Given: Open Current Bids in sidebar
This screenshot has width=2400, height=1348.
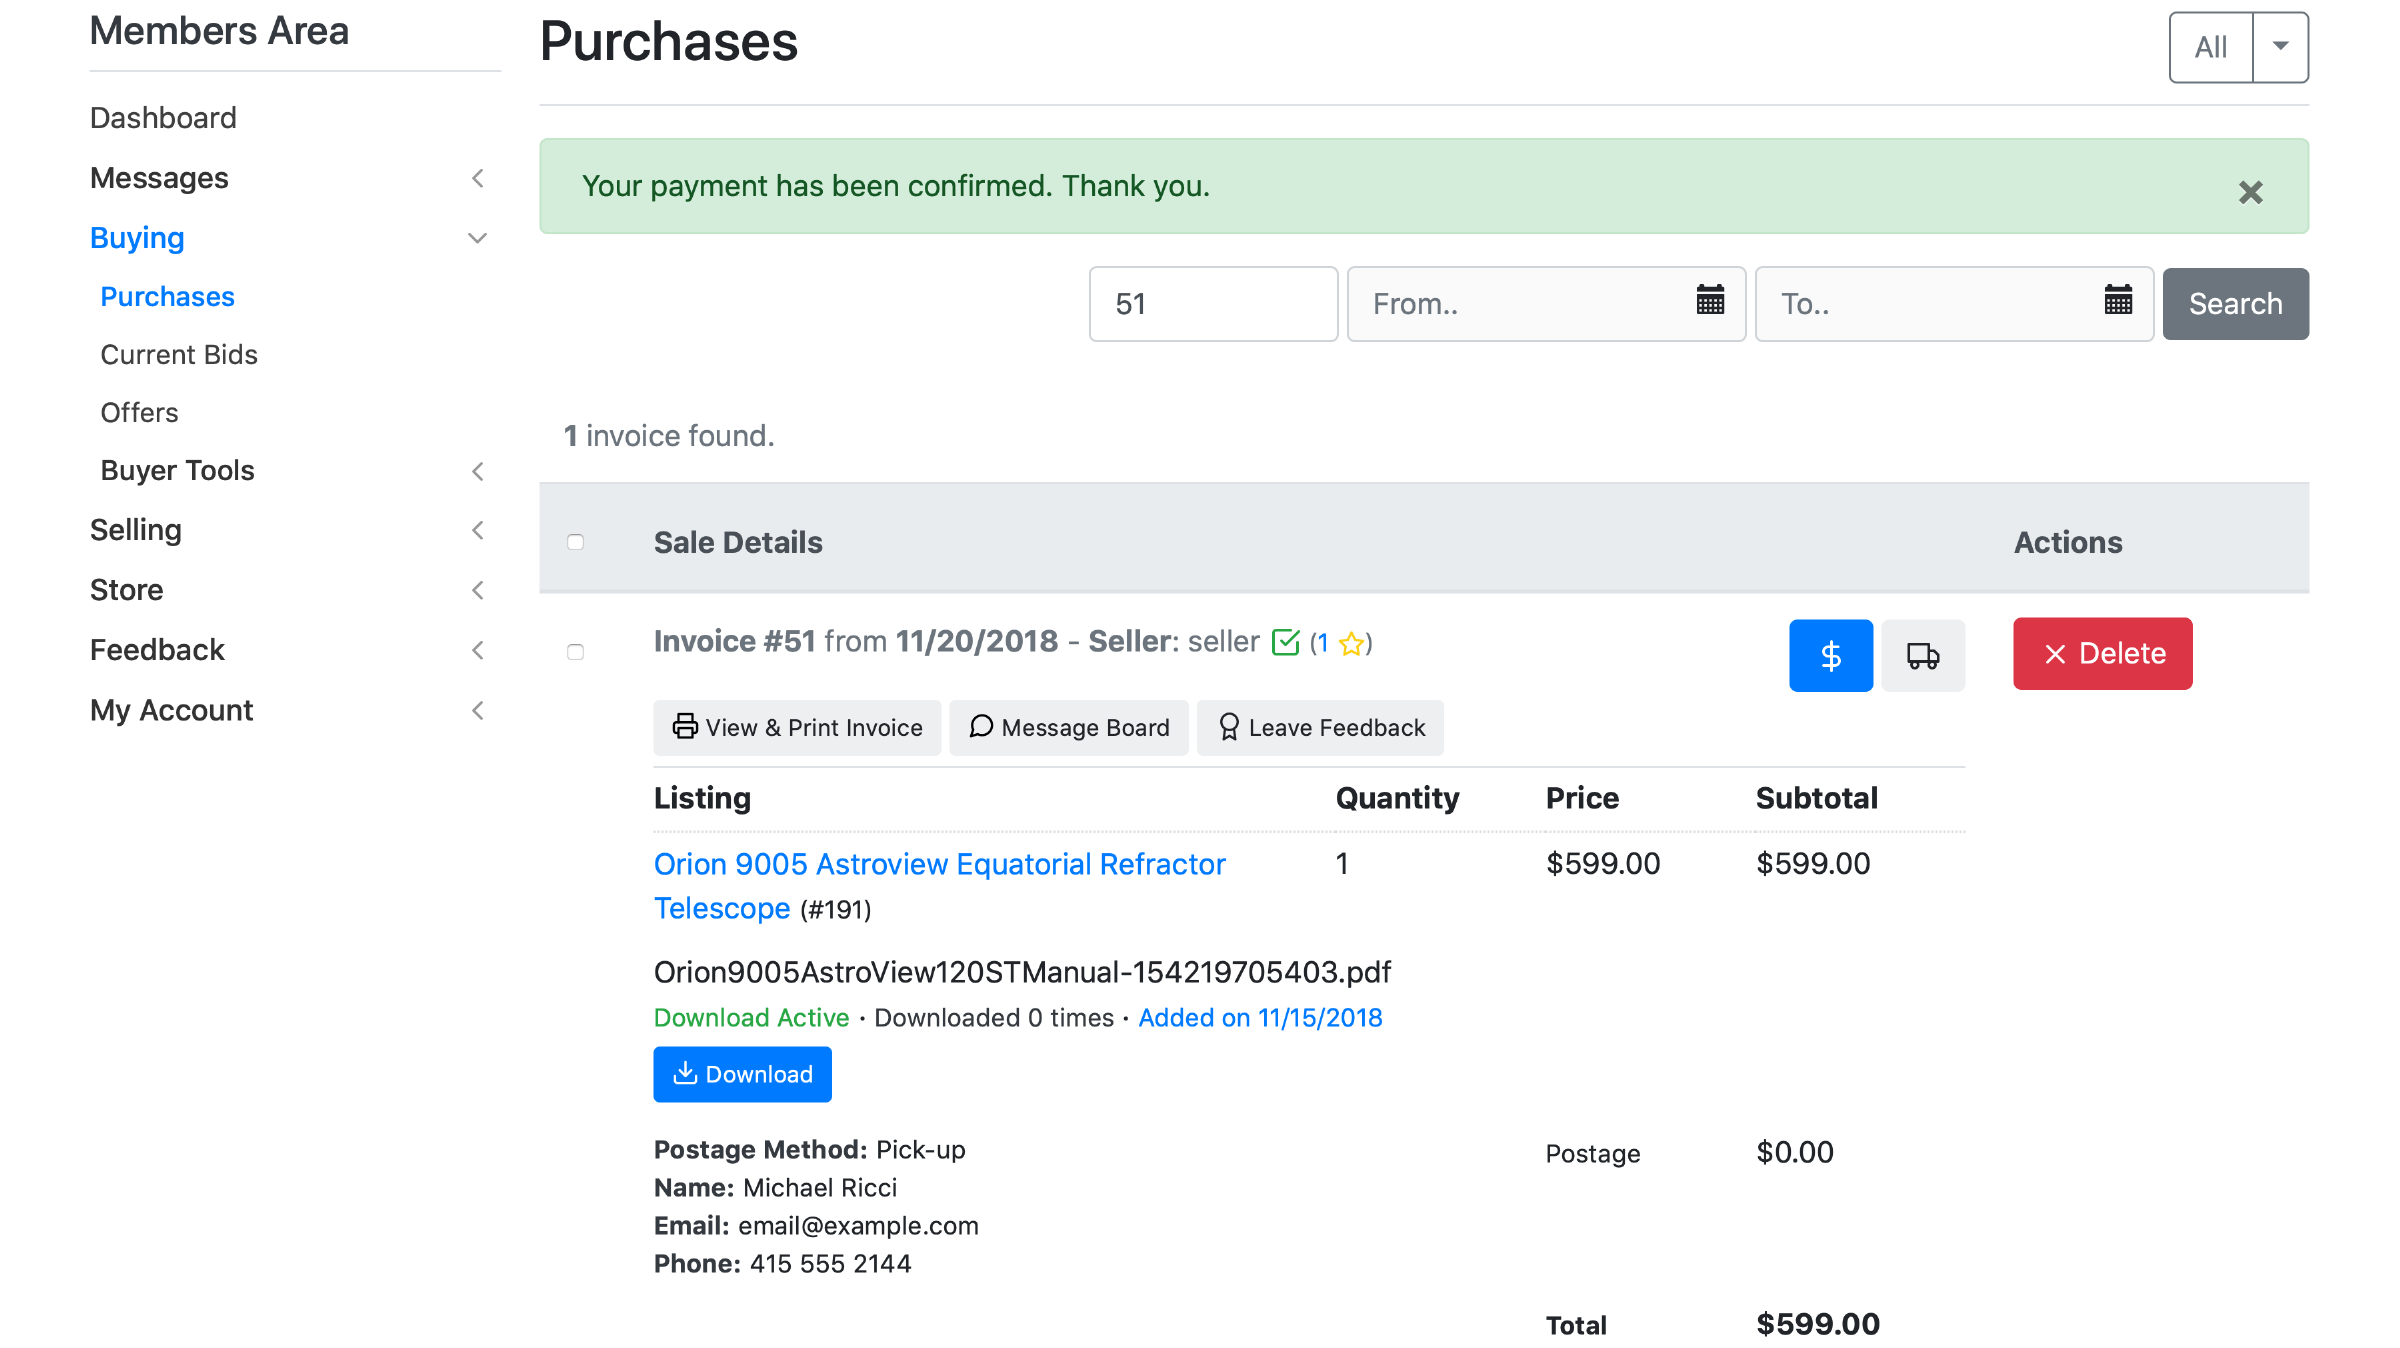Looking at the screenshot, I should (179, 354).
